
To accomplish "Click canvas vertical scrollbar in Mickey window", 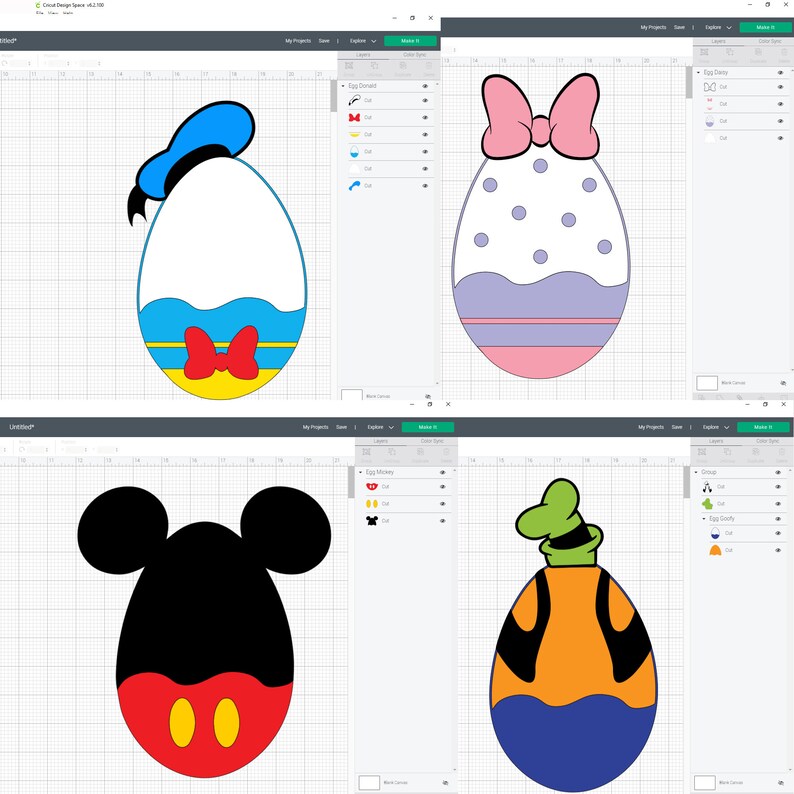I will click(351, 483).
